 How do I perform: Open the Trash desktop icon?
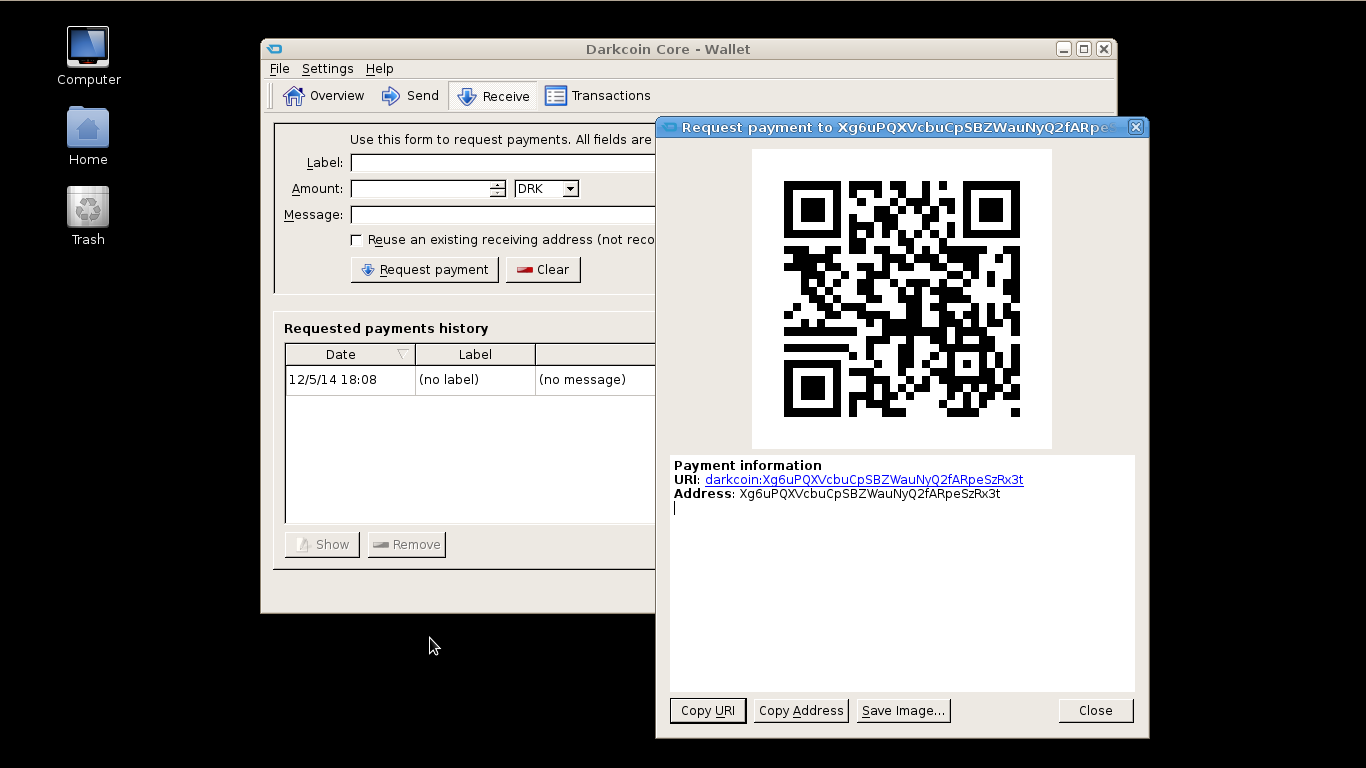[x=88, y=216]
